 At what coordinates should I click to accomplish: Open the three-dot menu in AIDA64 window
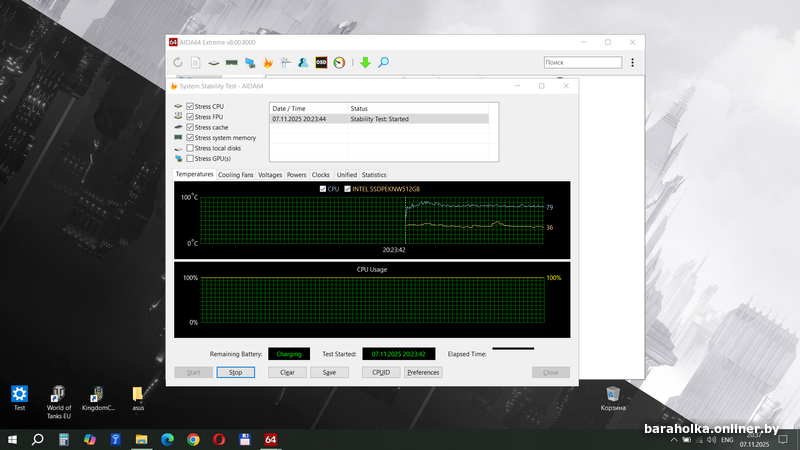(x=632, y=62)
